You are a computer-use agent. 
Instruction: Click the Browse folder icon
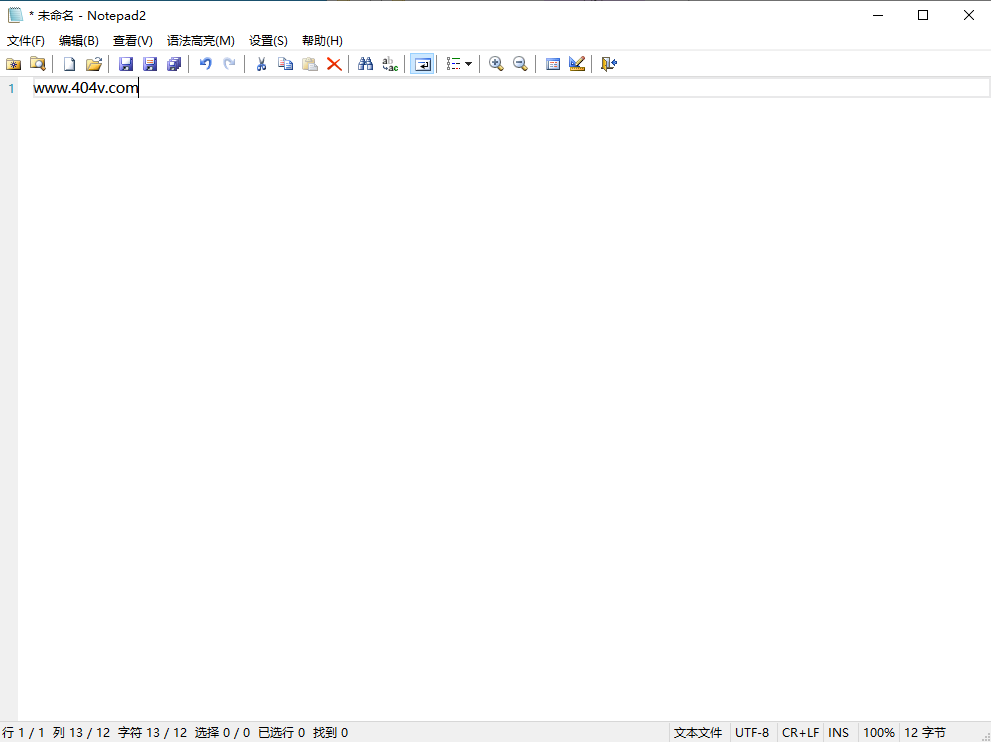tap(38, 63)
